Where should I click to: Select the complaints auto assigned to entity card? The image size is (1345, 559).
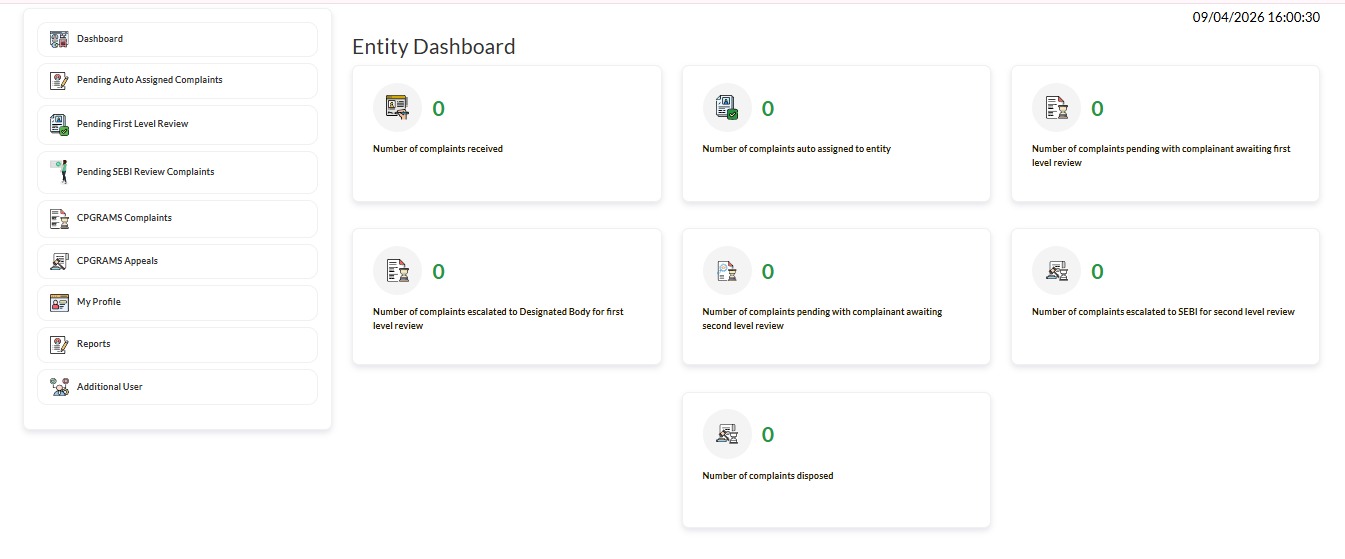pyautogui.click(x=836, y=134)
